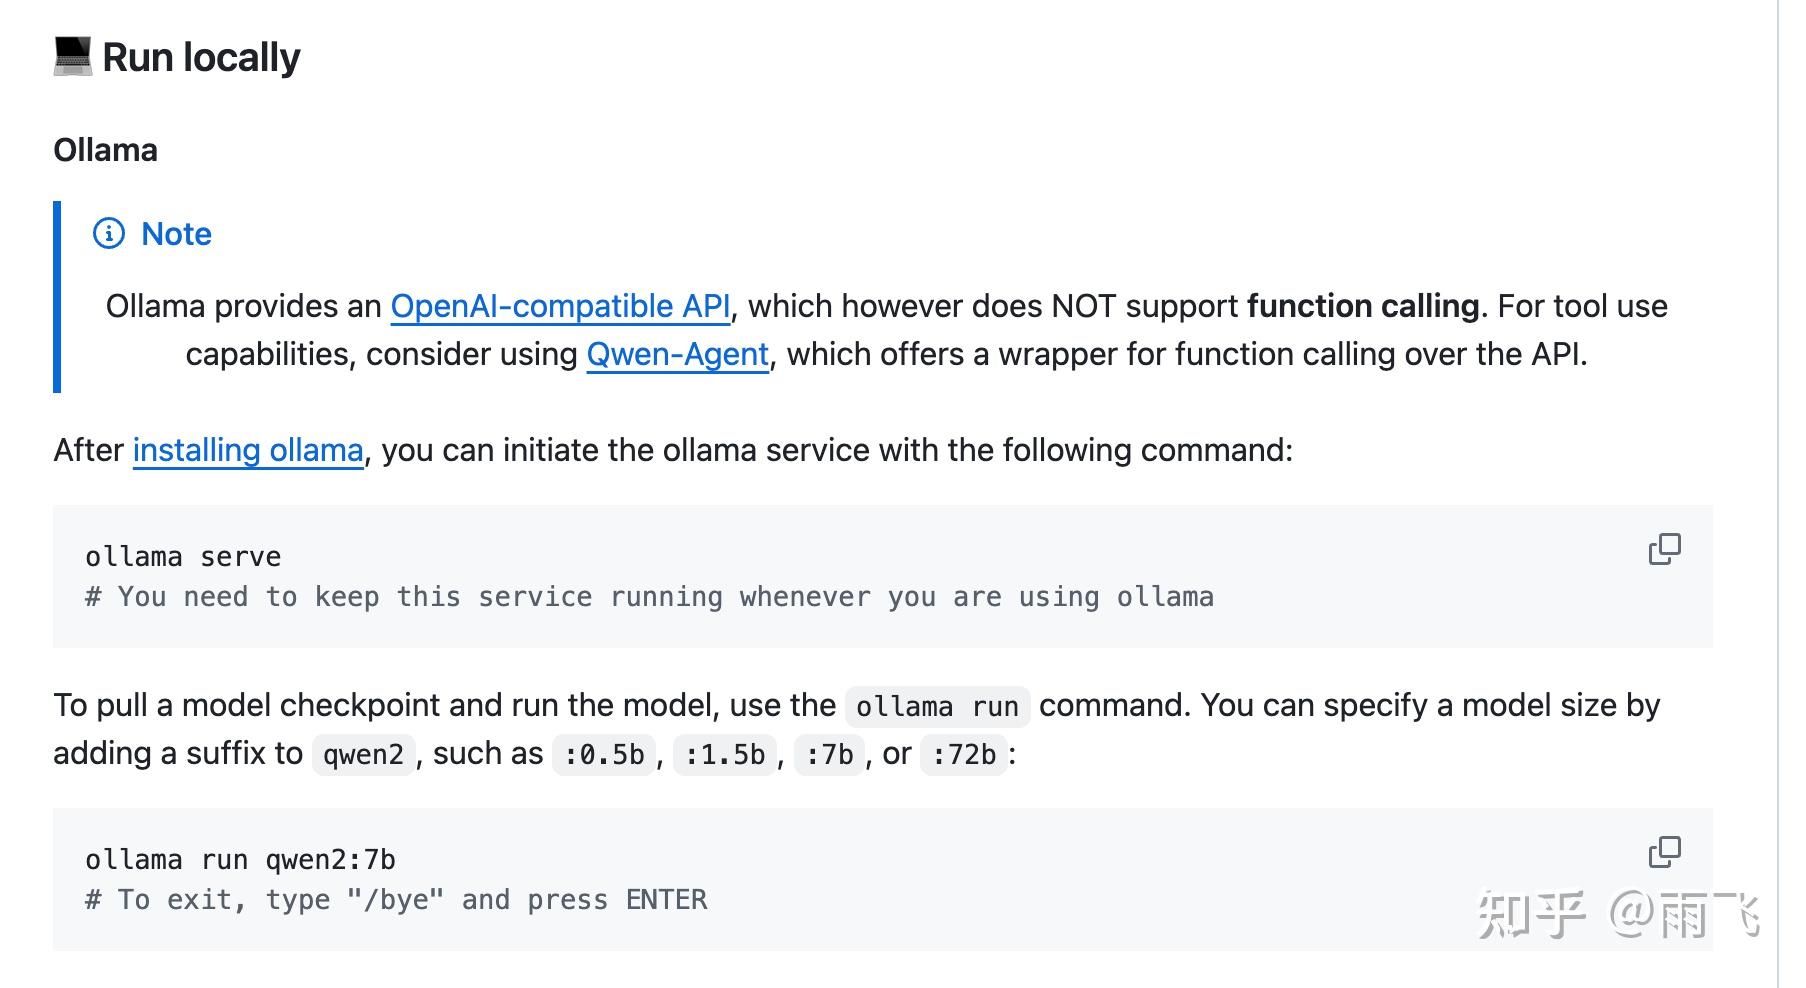This screenshot has height=988, width=1806.
Task: Click the "# To exit" comment line
Action: [396, 900]
